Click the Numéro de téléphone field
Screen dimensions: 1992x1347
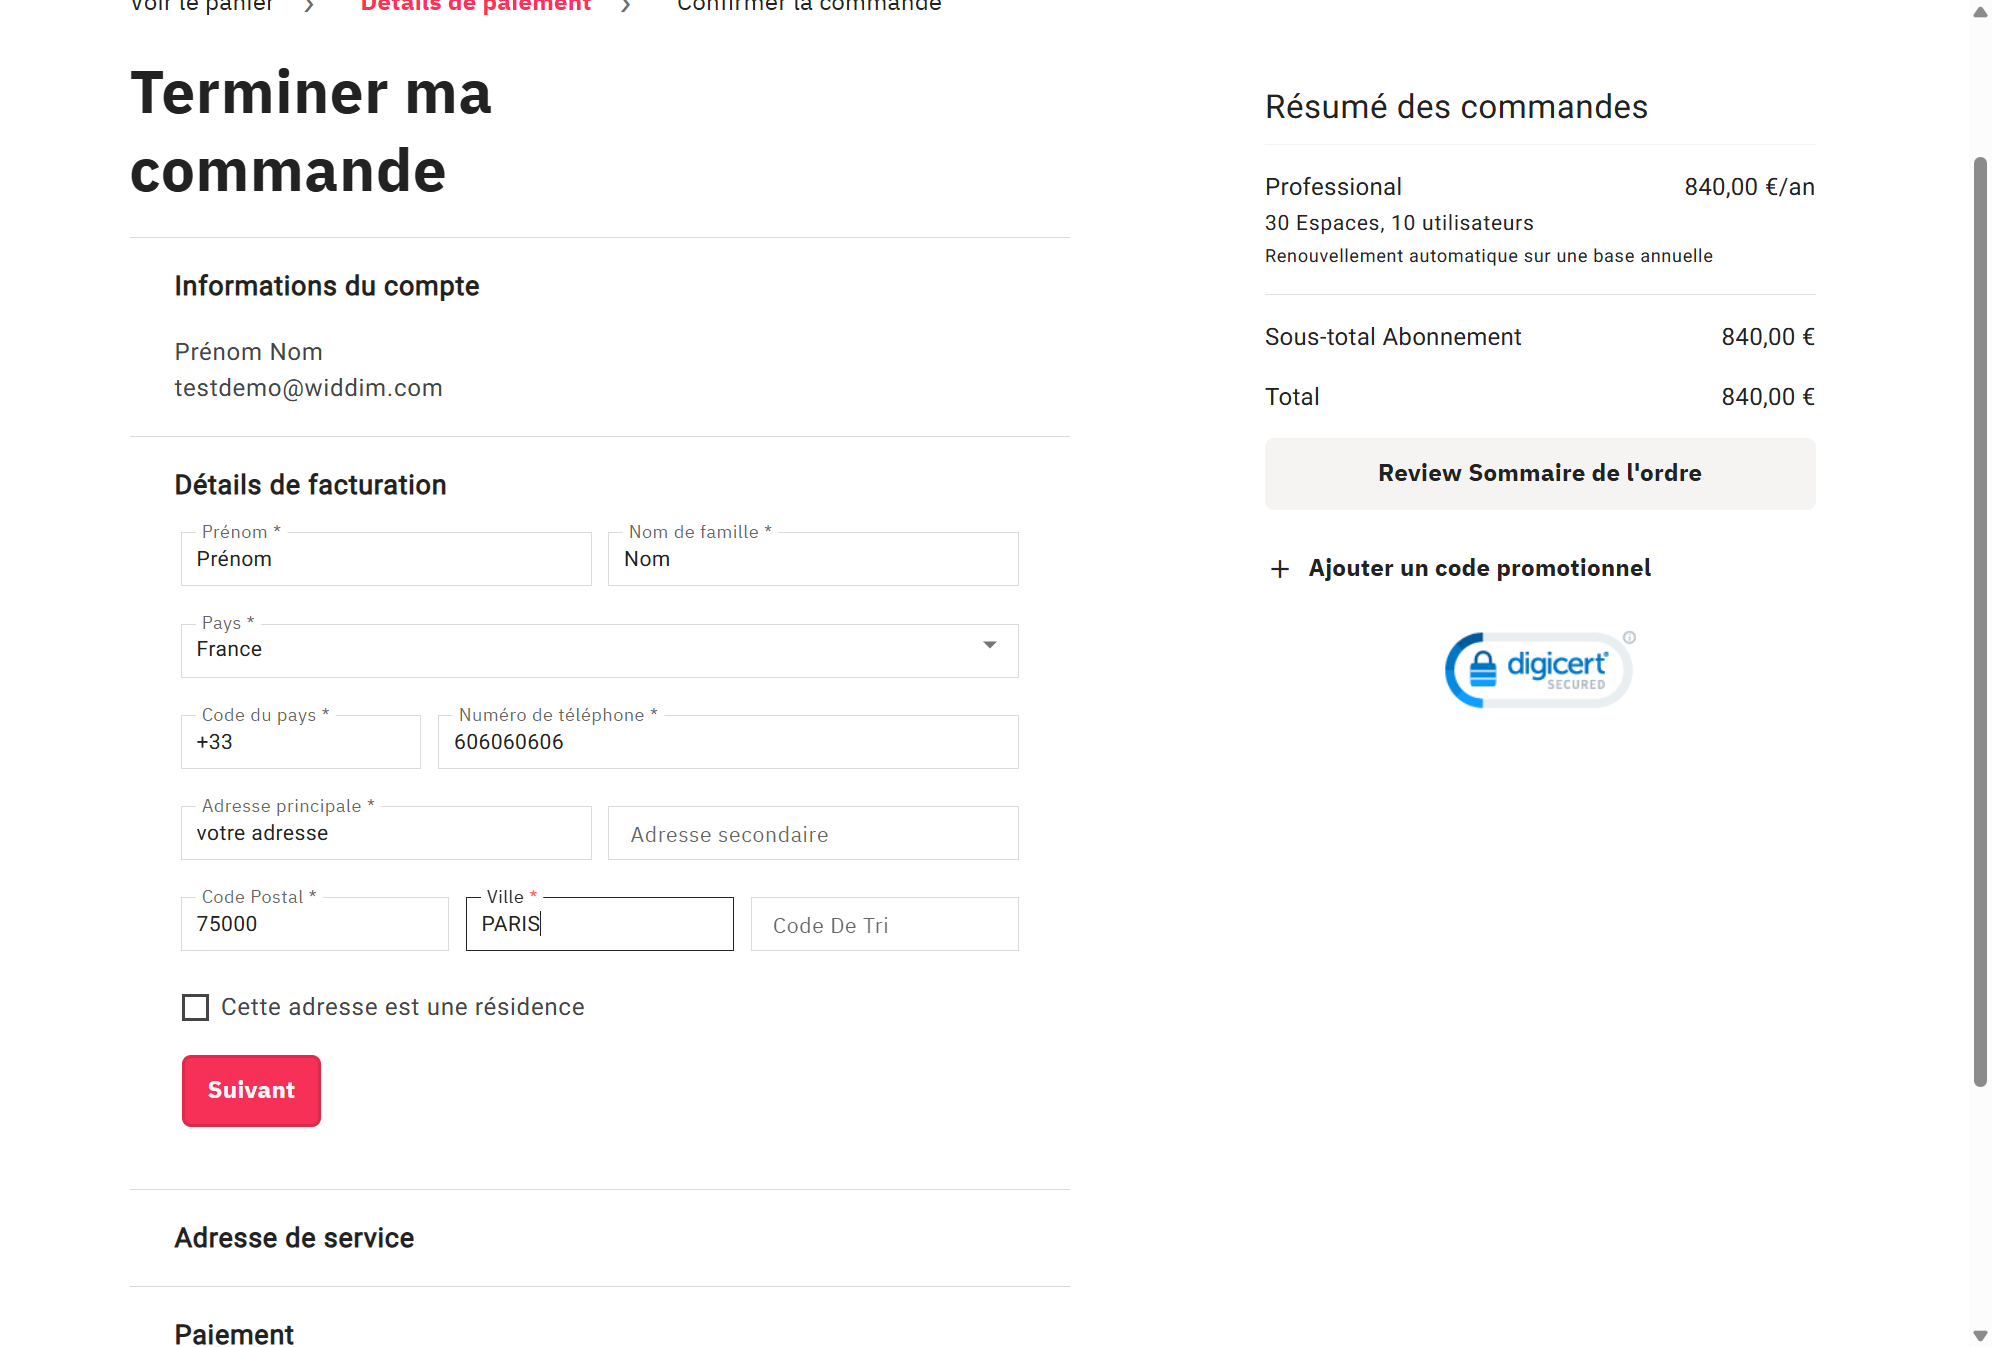(x=728, y=742)
